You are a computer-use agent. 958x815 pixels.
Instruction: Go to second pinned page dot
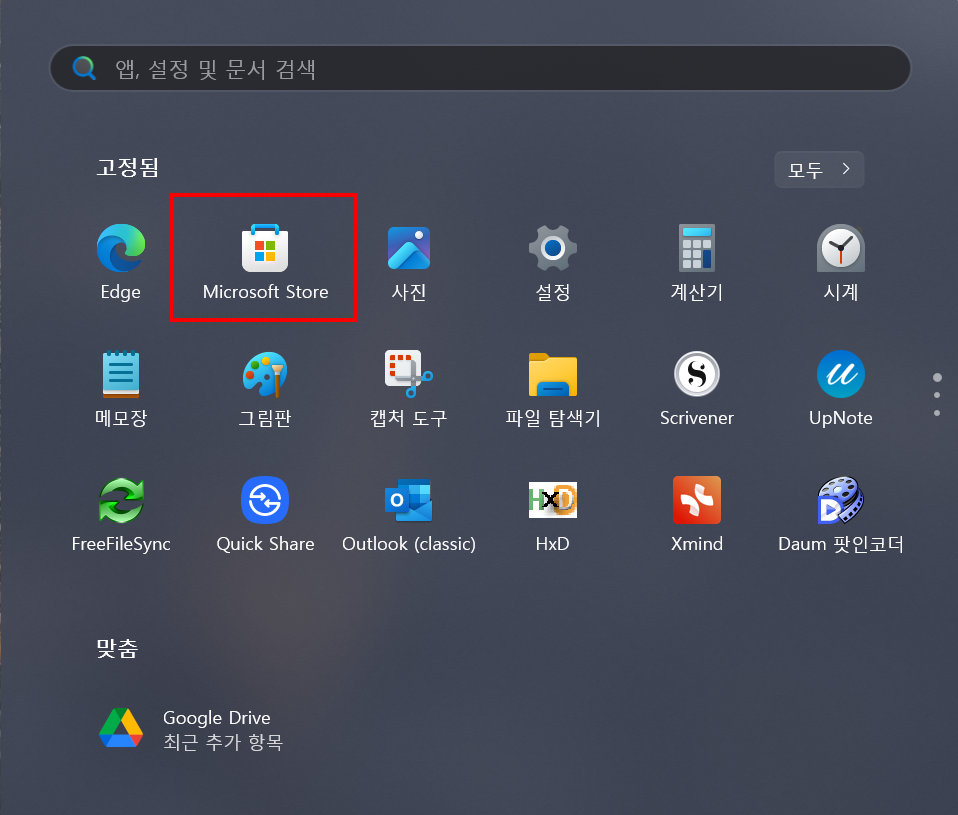click(x=937, y=395)
